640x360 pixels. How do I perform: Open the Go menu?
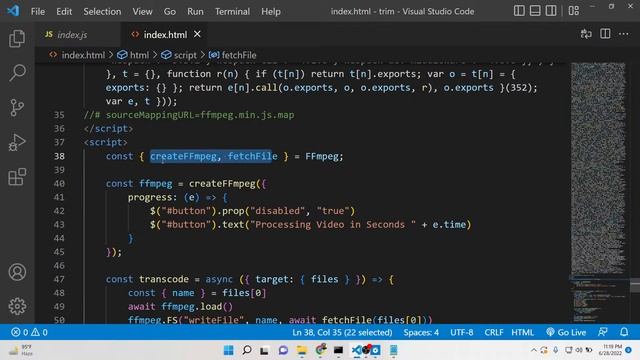170,11
